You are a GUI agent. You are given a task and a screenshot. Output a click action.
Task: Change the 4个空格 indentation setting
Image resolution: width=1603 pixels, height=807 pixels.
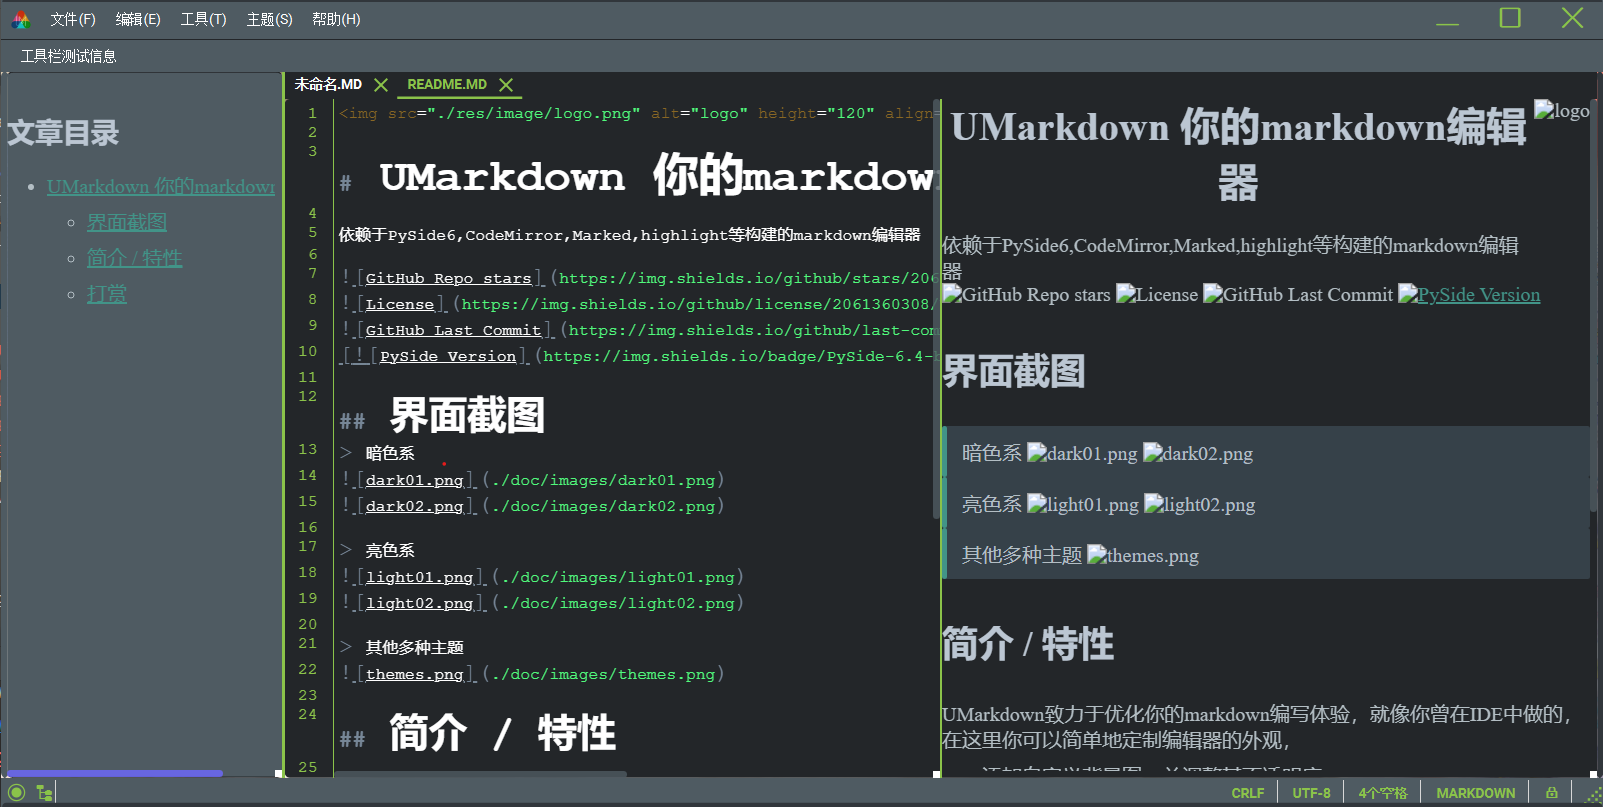click(1382, 793)
